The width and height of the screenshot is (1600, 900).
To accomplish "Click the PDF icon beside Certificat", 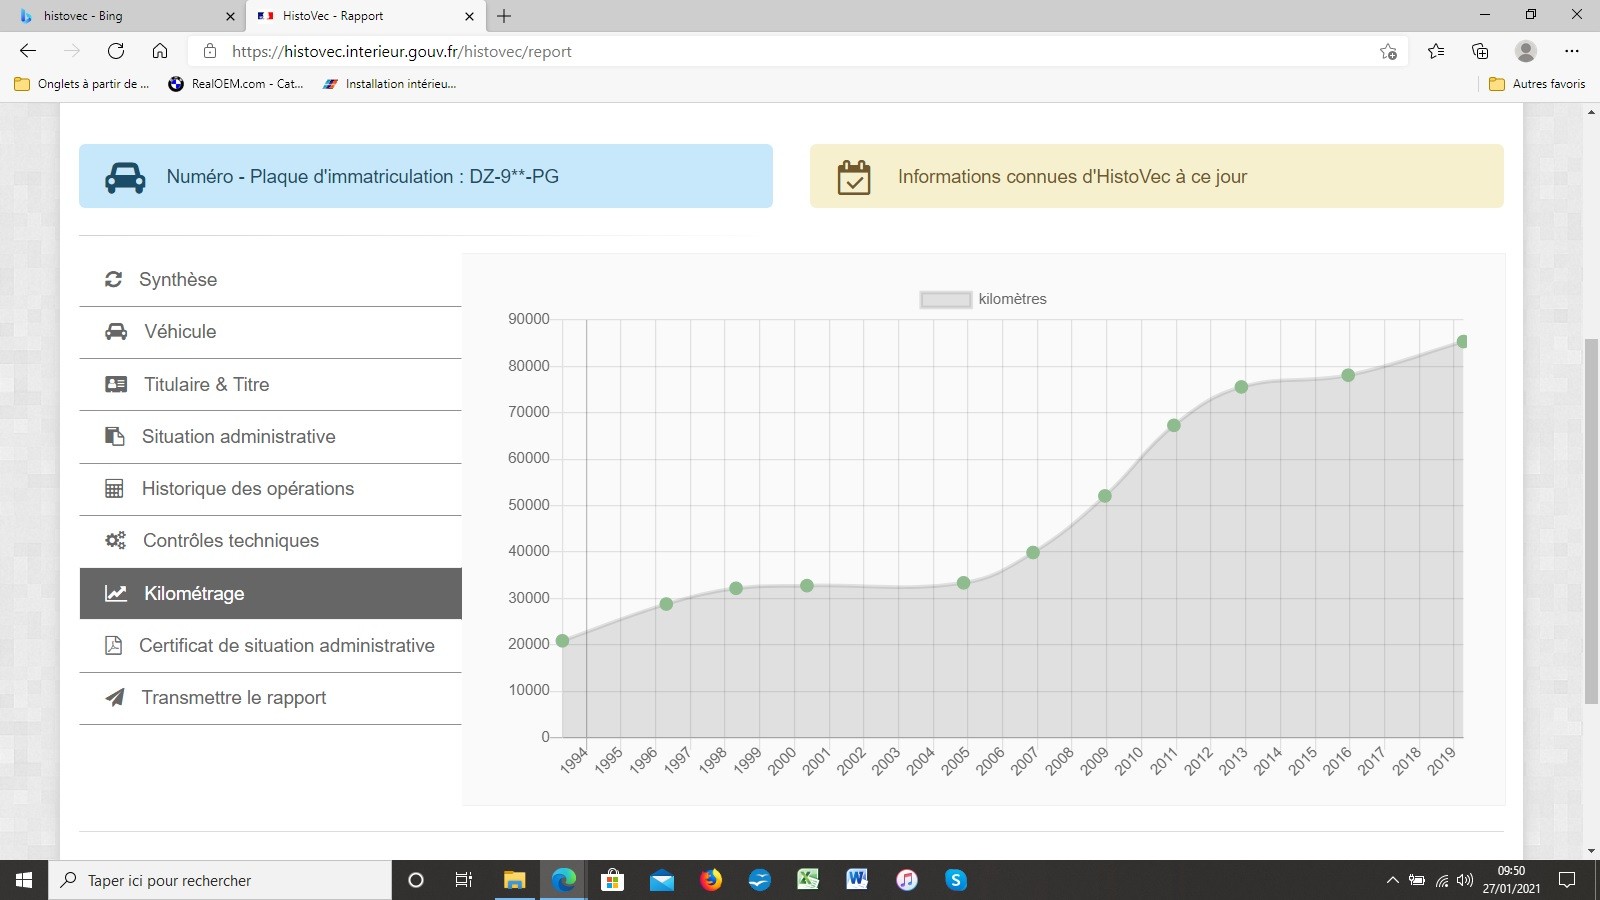I will [113, 646].
